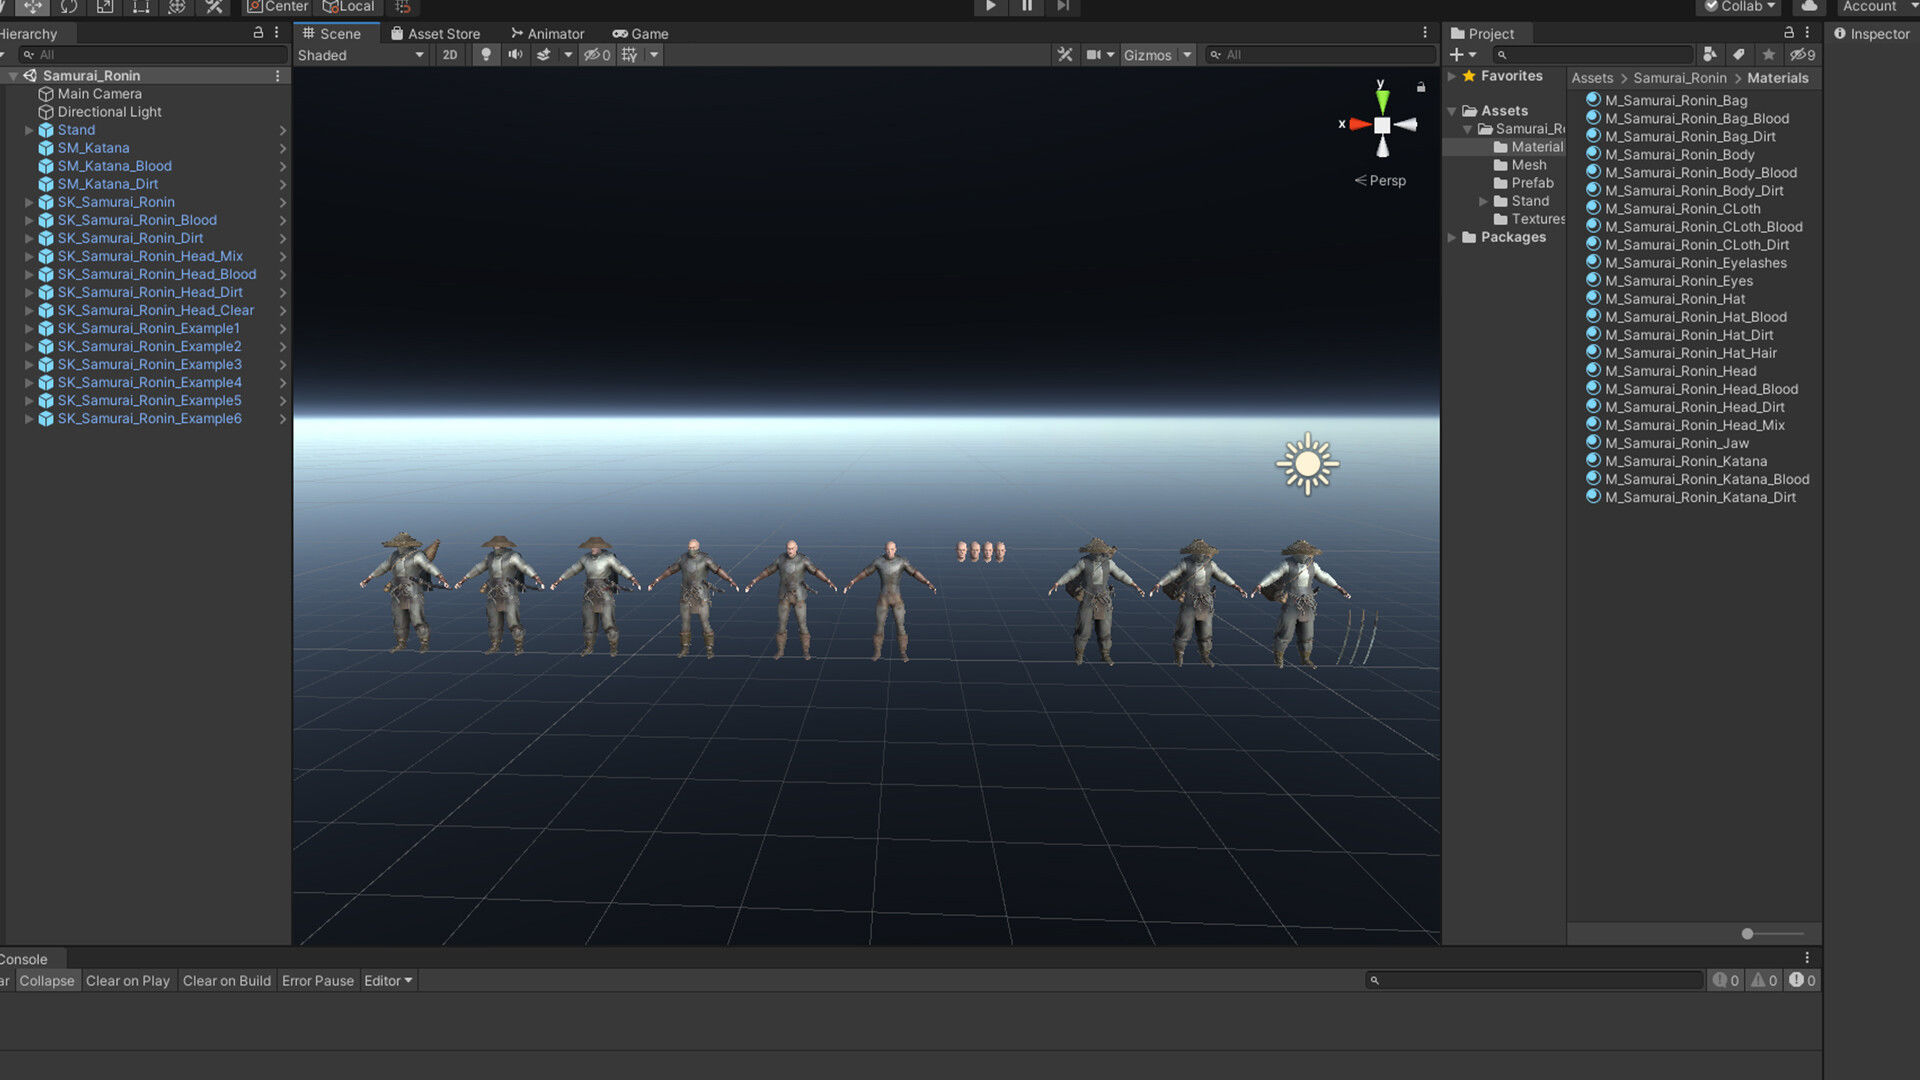This screenshot has width=1920, height=1080.
Task: Toggle scene audio speaker icon
Action: tap(515, 55)
